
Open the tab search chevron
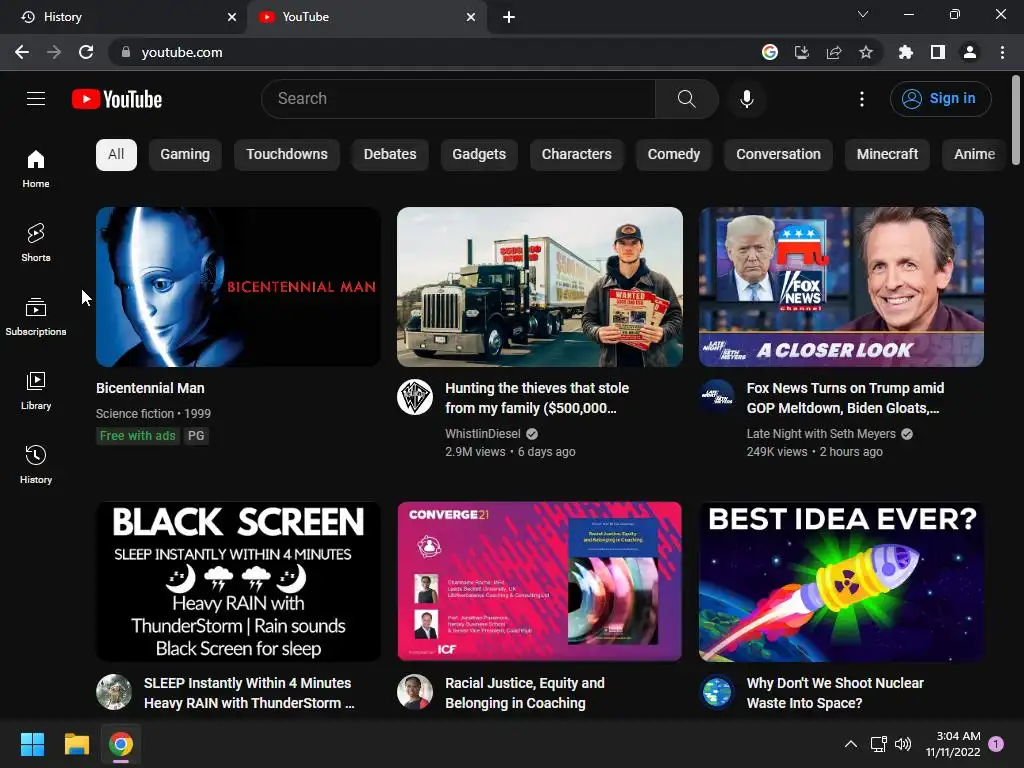pos(863,14)
